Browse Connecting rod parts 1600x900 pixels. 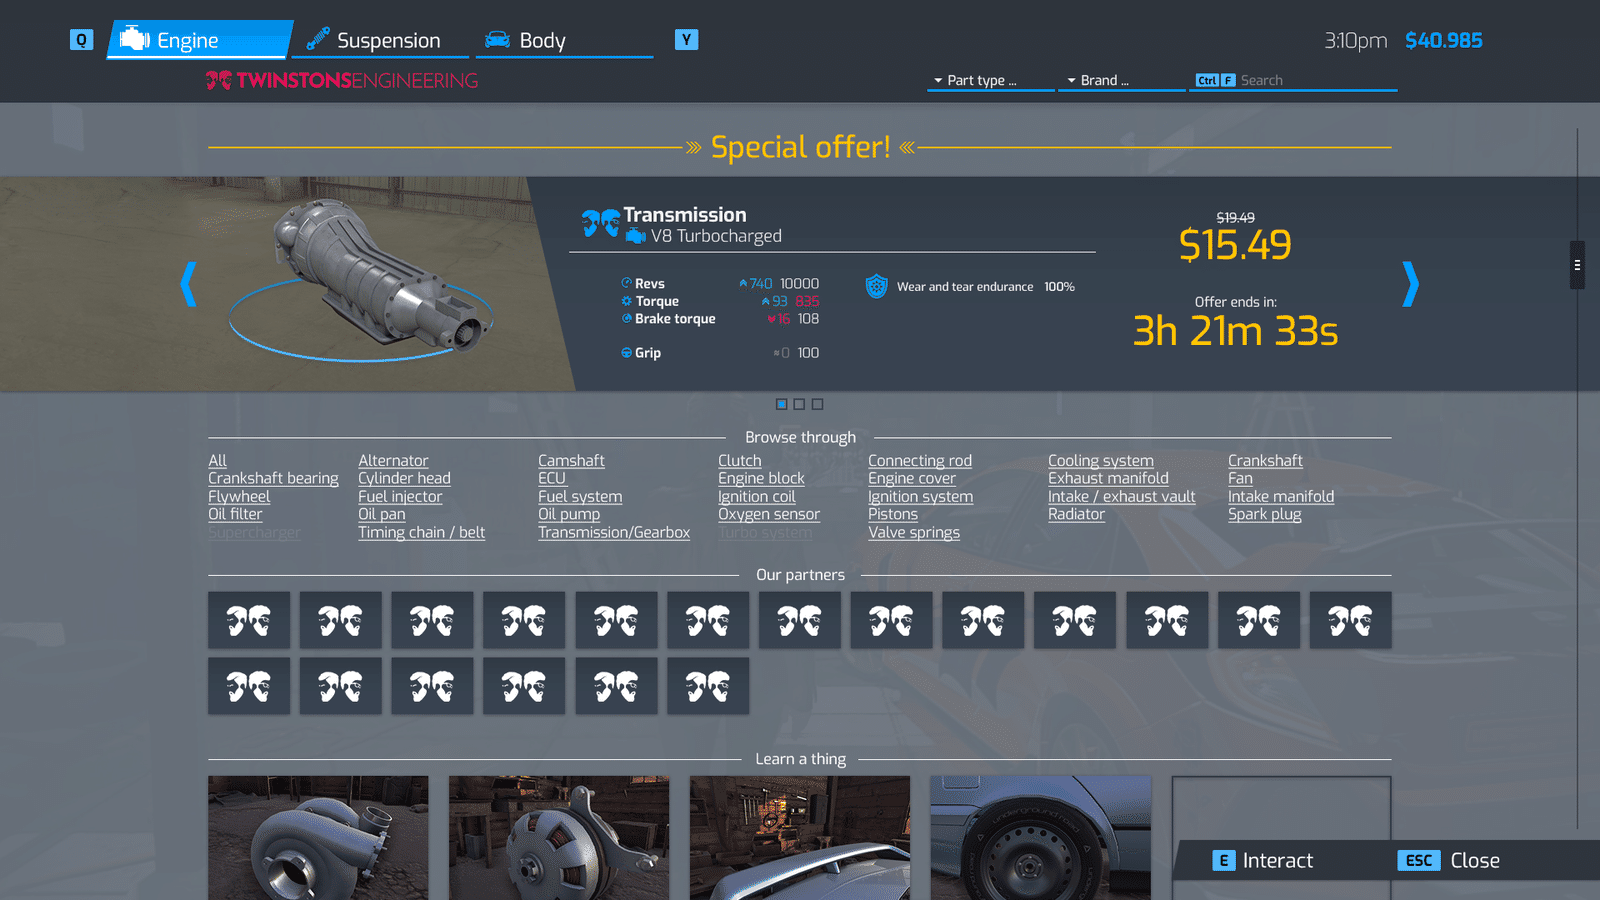pyautogui.click(x=920, y=461)
